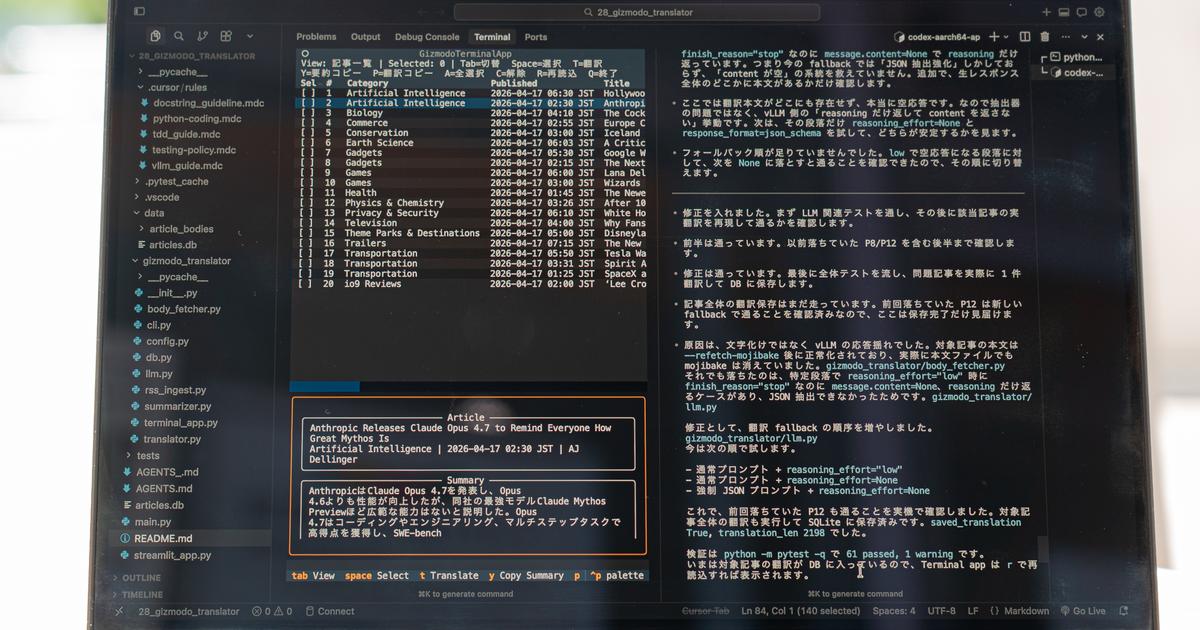Click Connect in the status bar
This screenshot has width=1200, height=630.
click(329, 611)
